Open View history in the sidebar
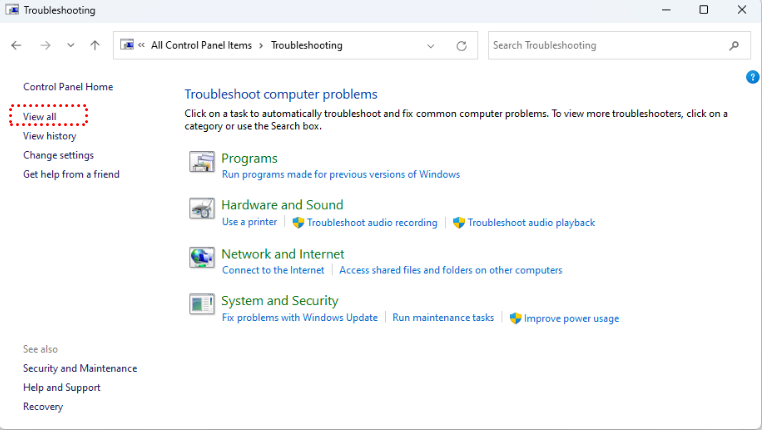Viewport: 762px width, 431px height. (x=49, y=136)
